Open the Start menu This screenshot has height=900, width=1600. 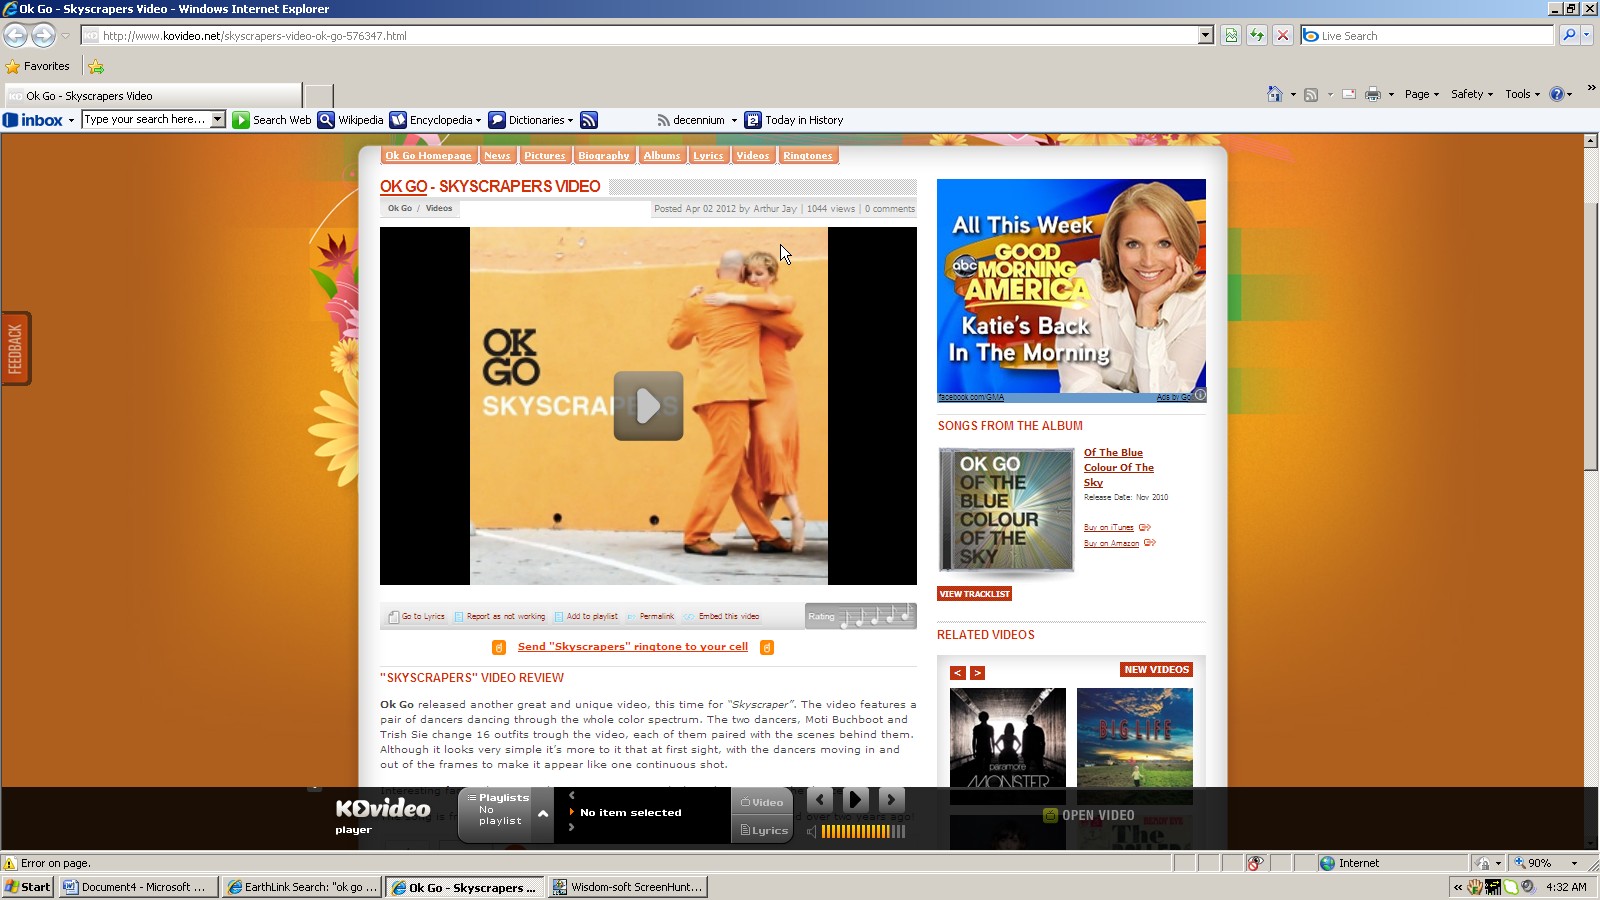28,887
